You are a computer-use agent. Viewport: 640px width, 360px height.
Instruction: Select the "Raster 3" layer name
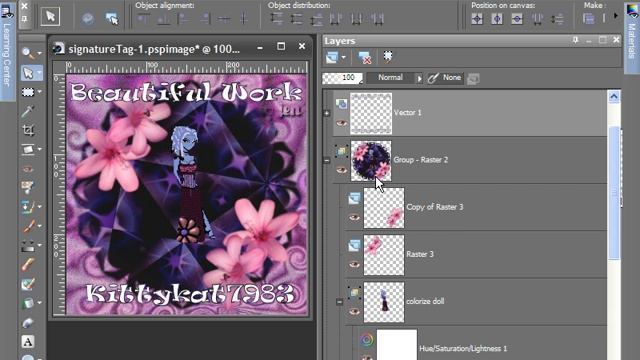pyautogui.click(x=420, y=254)
